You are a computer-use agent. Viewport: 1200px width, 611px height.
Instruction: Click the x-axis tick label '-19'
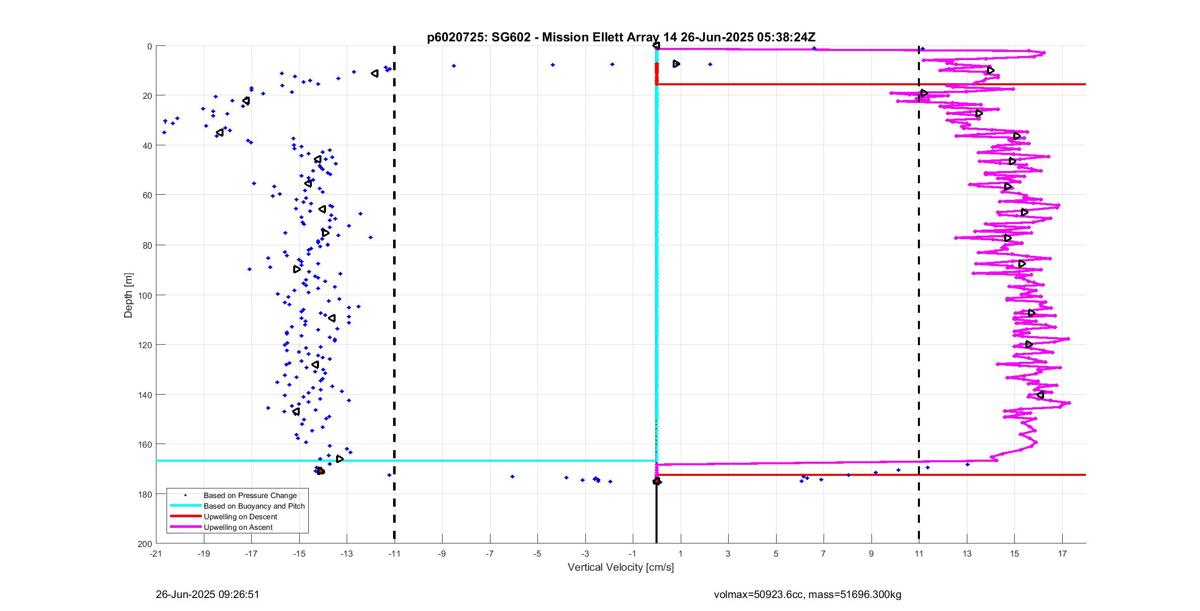pyautogui.click(x=204, y=553)
